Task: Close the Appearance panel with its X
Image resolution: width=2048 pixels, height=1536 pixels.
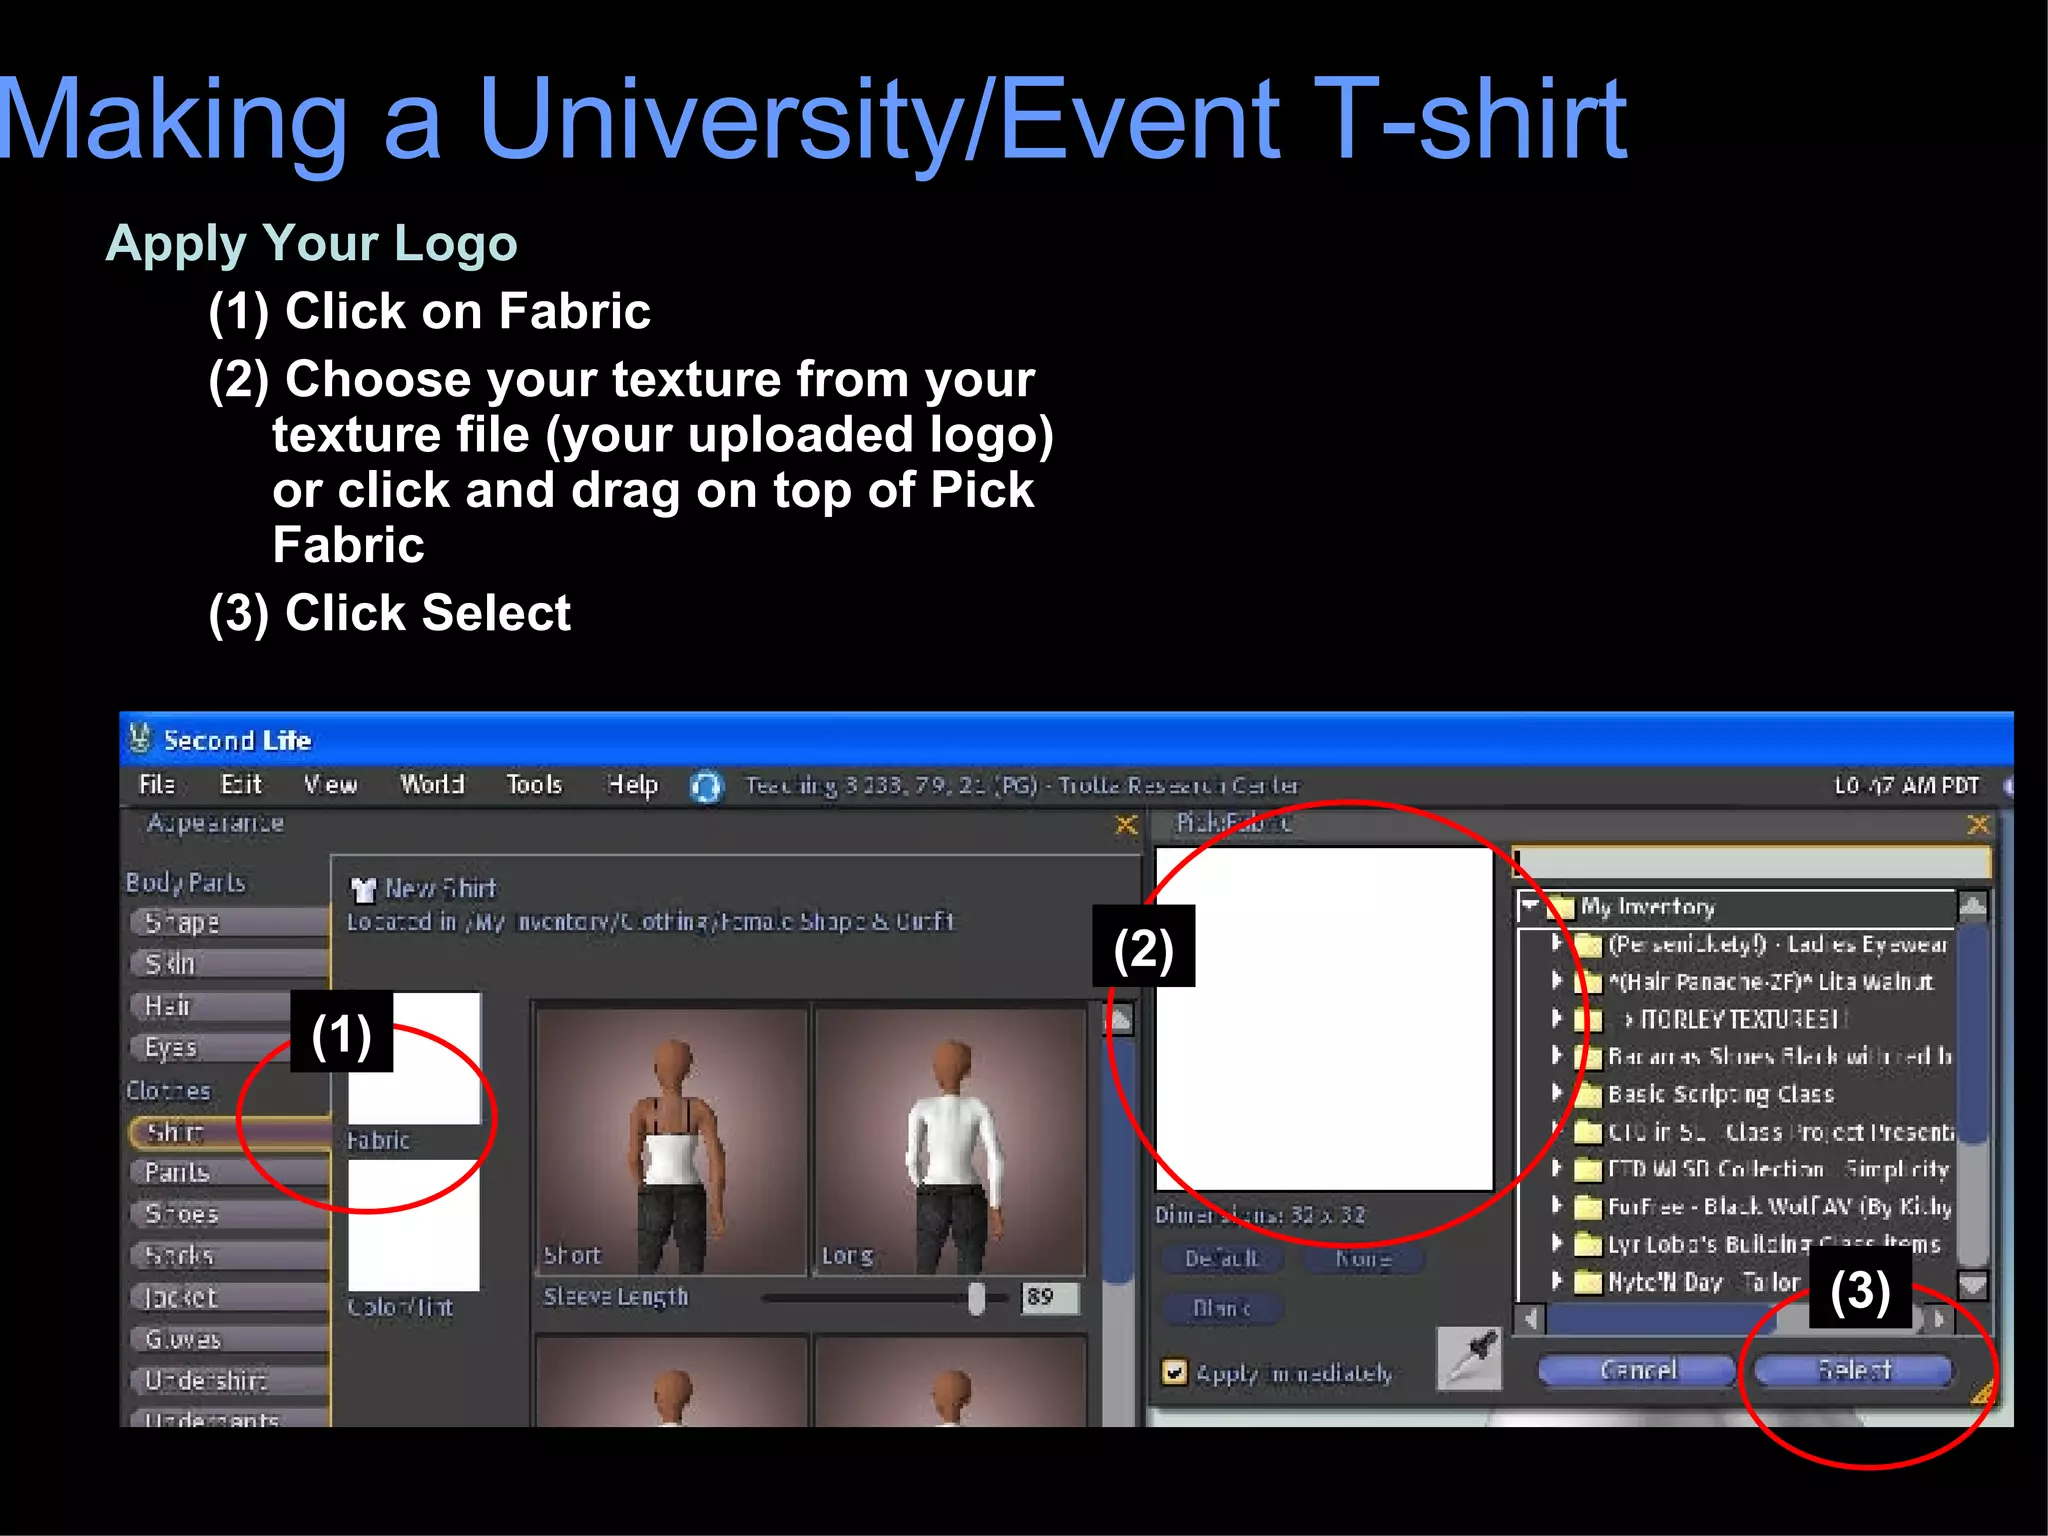Action: (1126, 825)
